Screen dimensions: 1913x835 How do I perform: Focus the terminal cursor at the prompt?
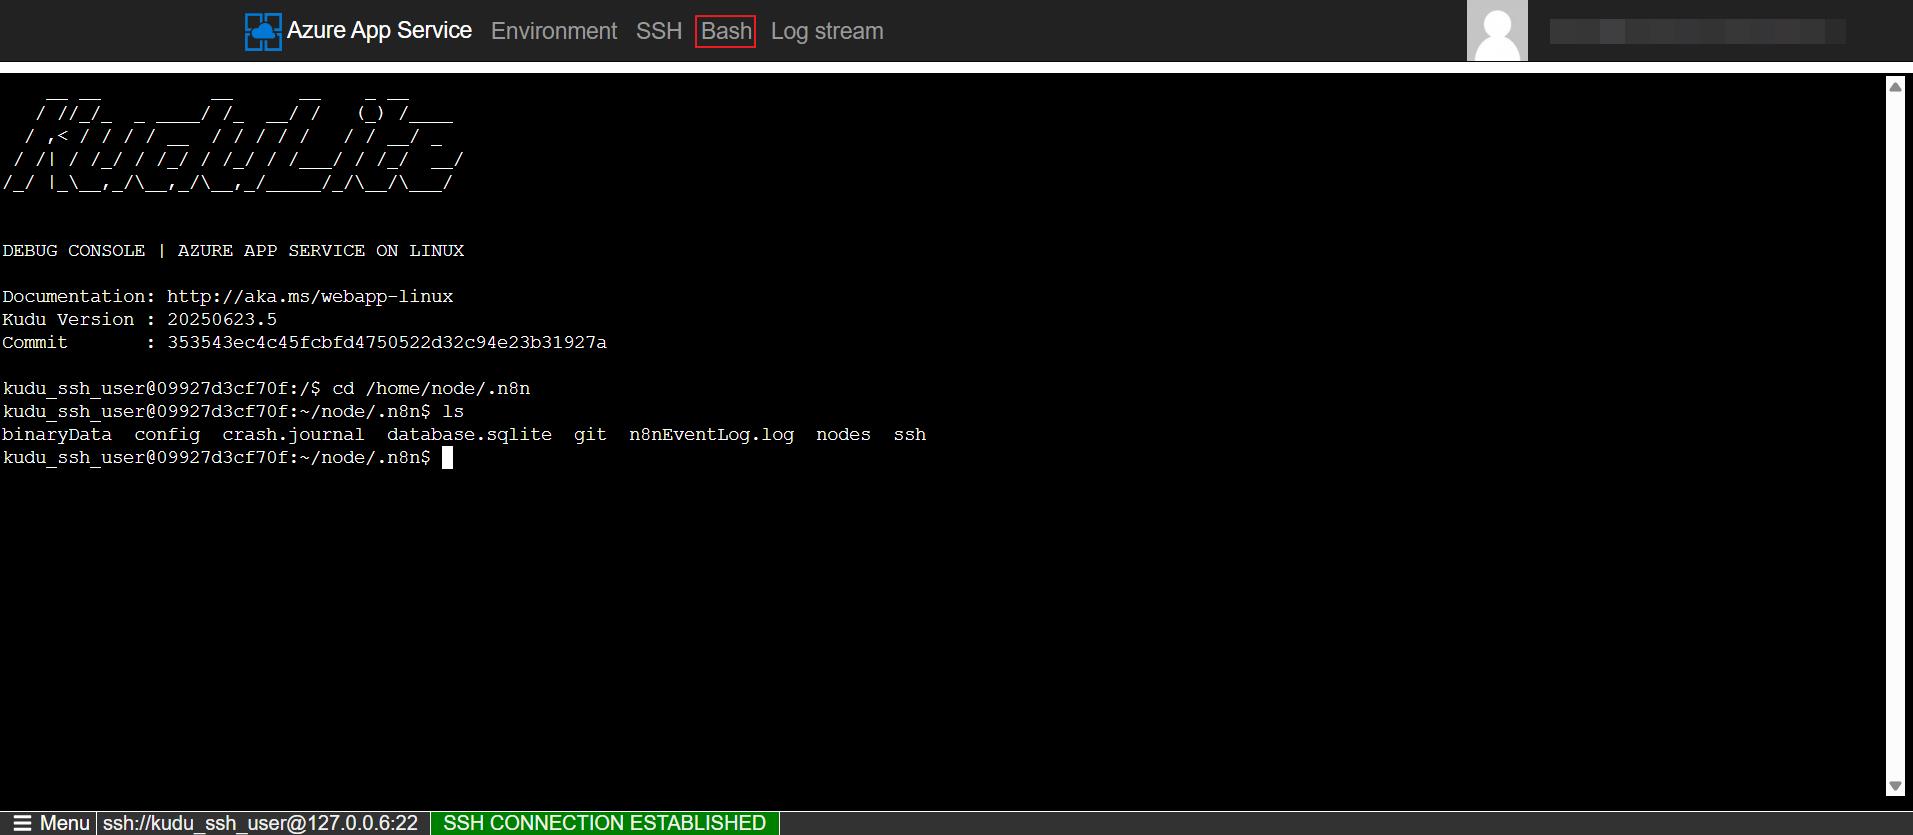pyautogui.click(x=447, y=457)
